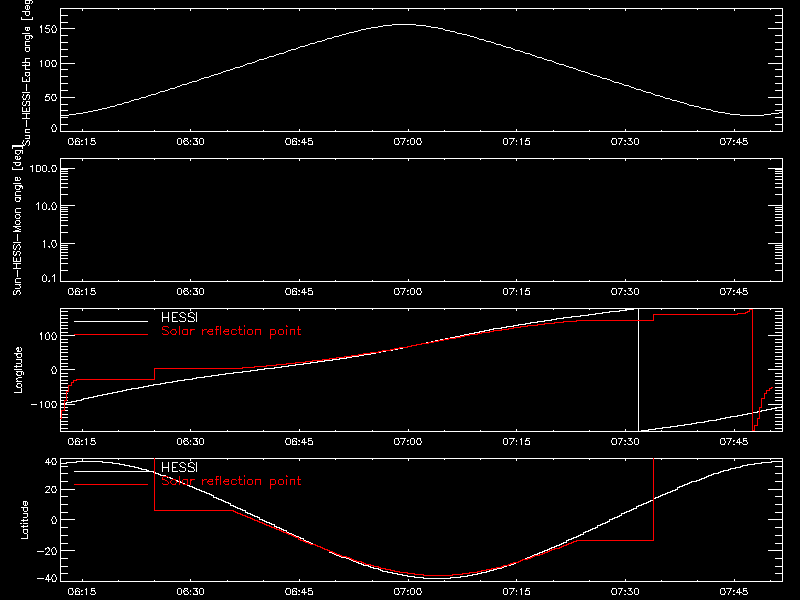Click 07:15 time label under Earth angle plot
Screen dimensions: 800x600
[x=516, y=142]
